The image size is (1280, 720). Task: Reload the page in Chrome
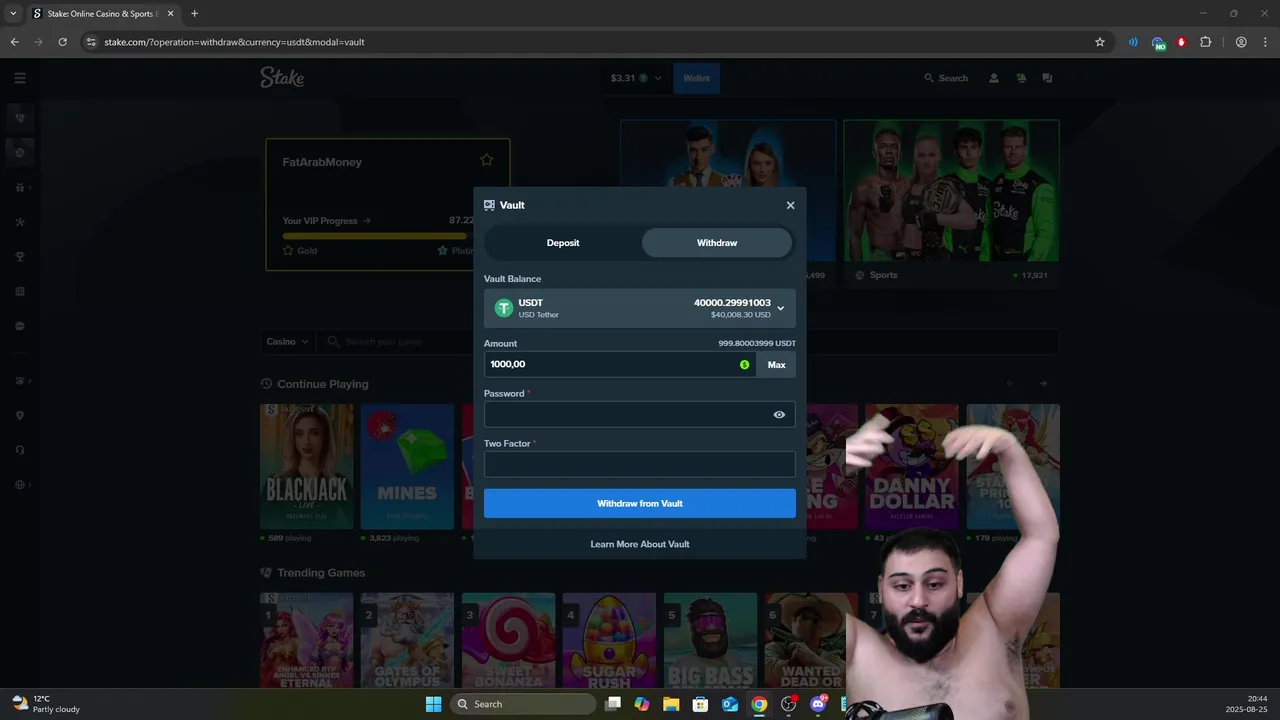pyautogui.click(x=62, y=42)
